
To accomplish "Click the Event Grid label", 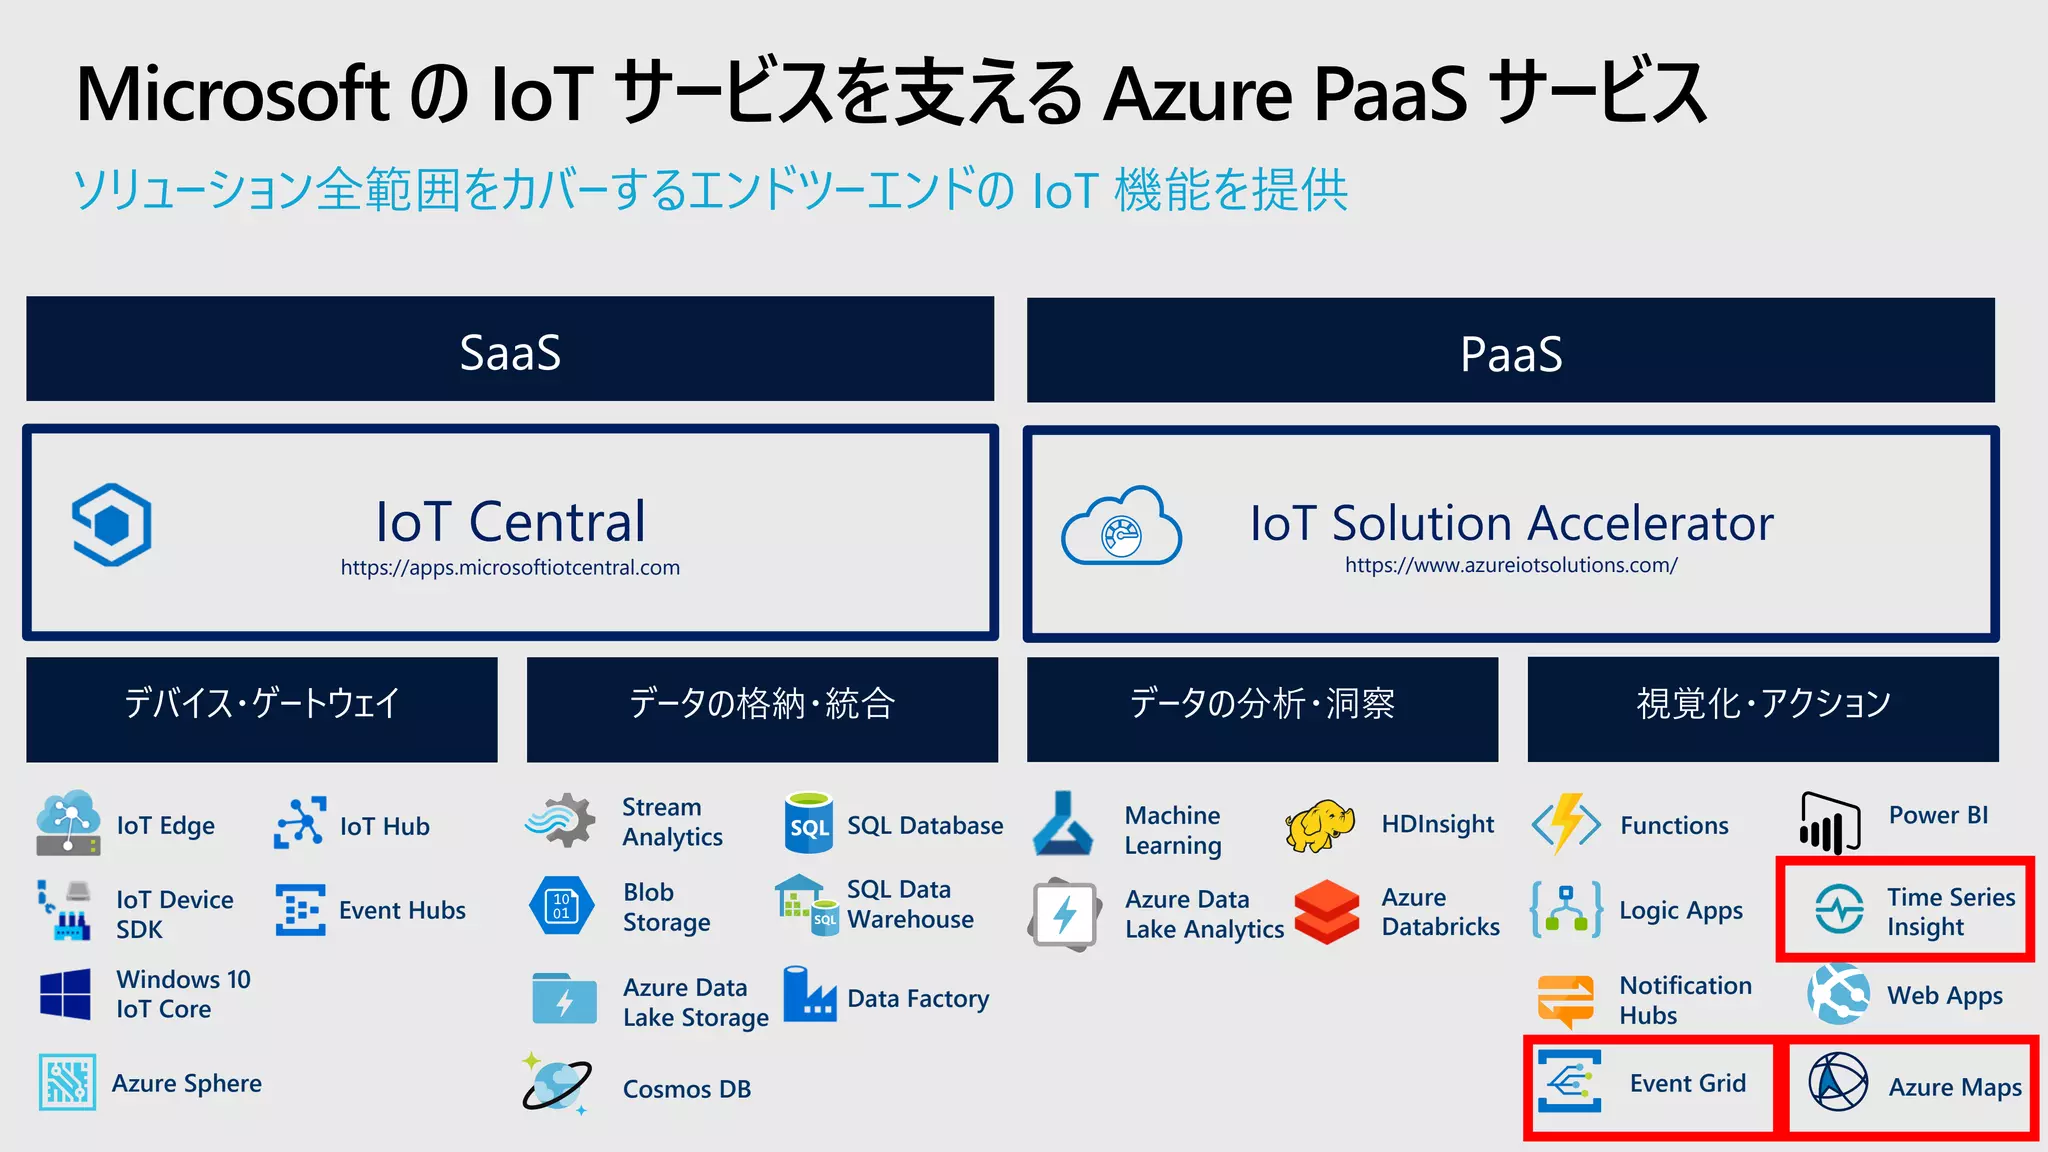I will click(x=1688, y=1083).
